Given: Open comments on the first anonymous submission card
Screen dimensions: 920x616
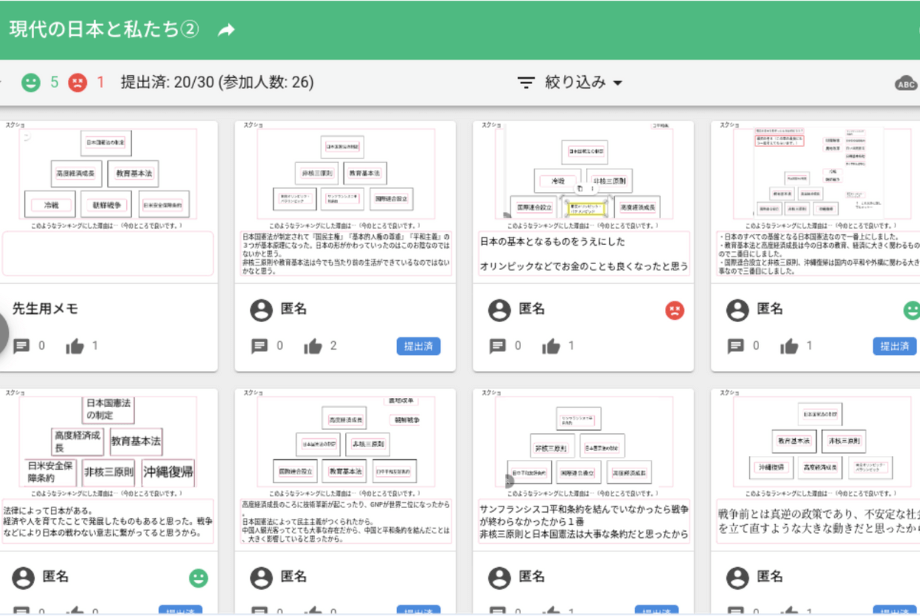Looking at the screenshot, I should 261,347.
